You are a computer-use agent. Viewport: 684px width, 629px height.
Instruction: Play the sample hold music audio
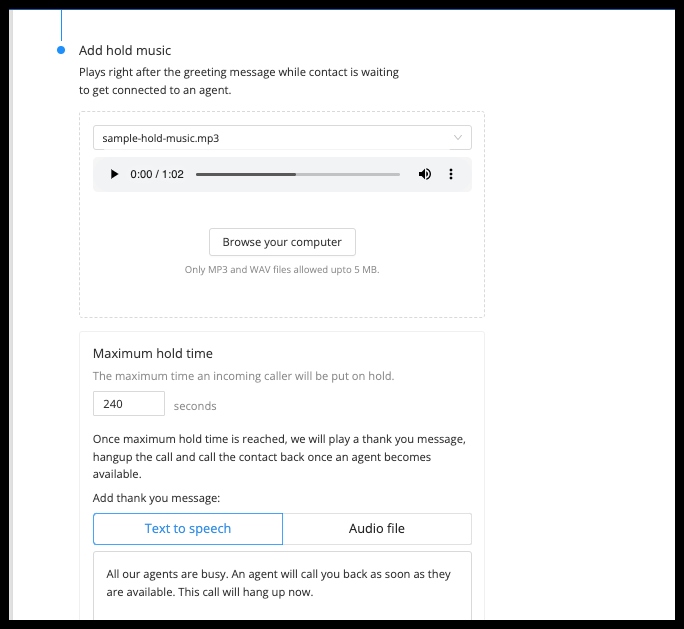point(114,174)
